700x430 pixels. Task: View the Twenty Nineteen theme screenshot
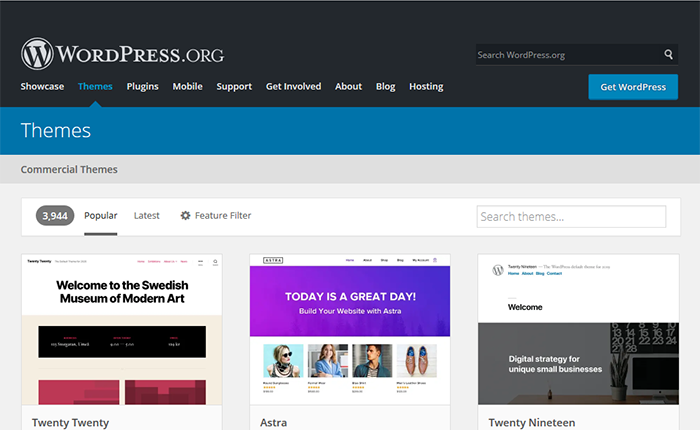point(578,330)
